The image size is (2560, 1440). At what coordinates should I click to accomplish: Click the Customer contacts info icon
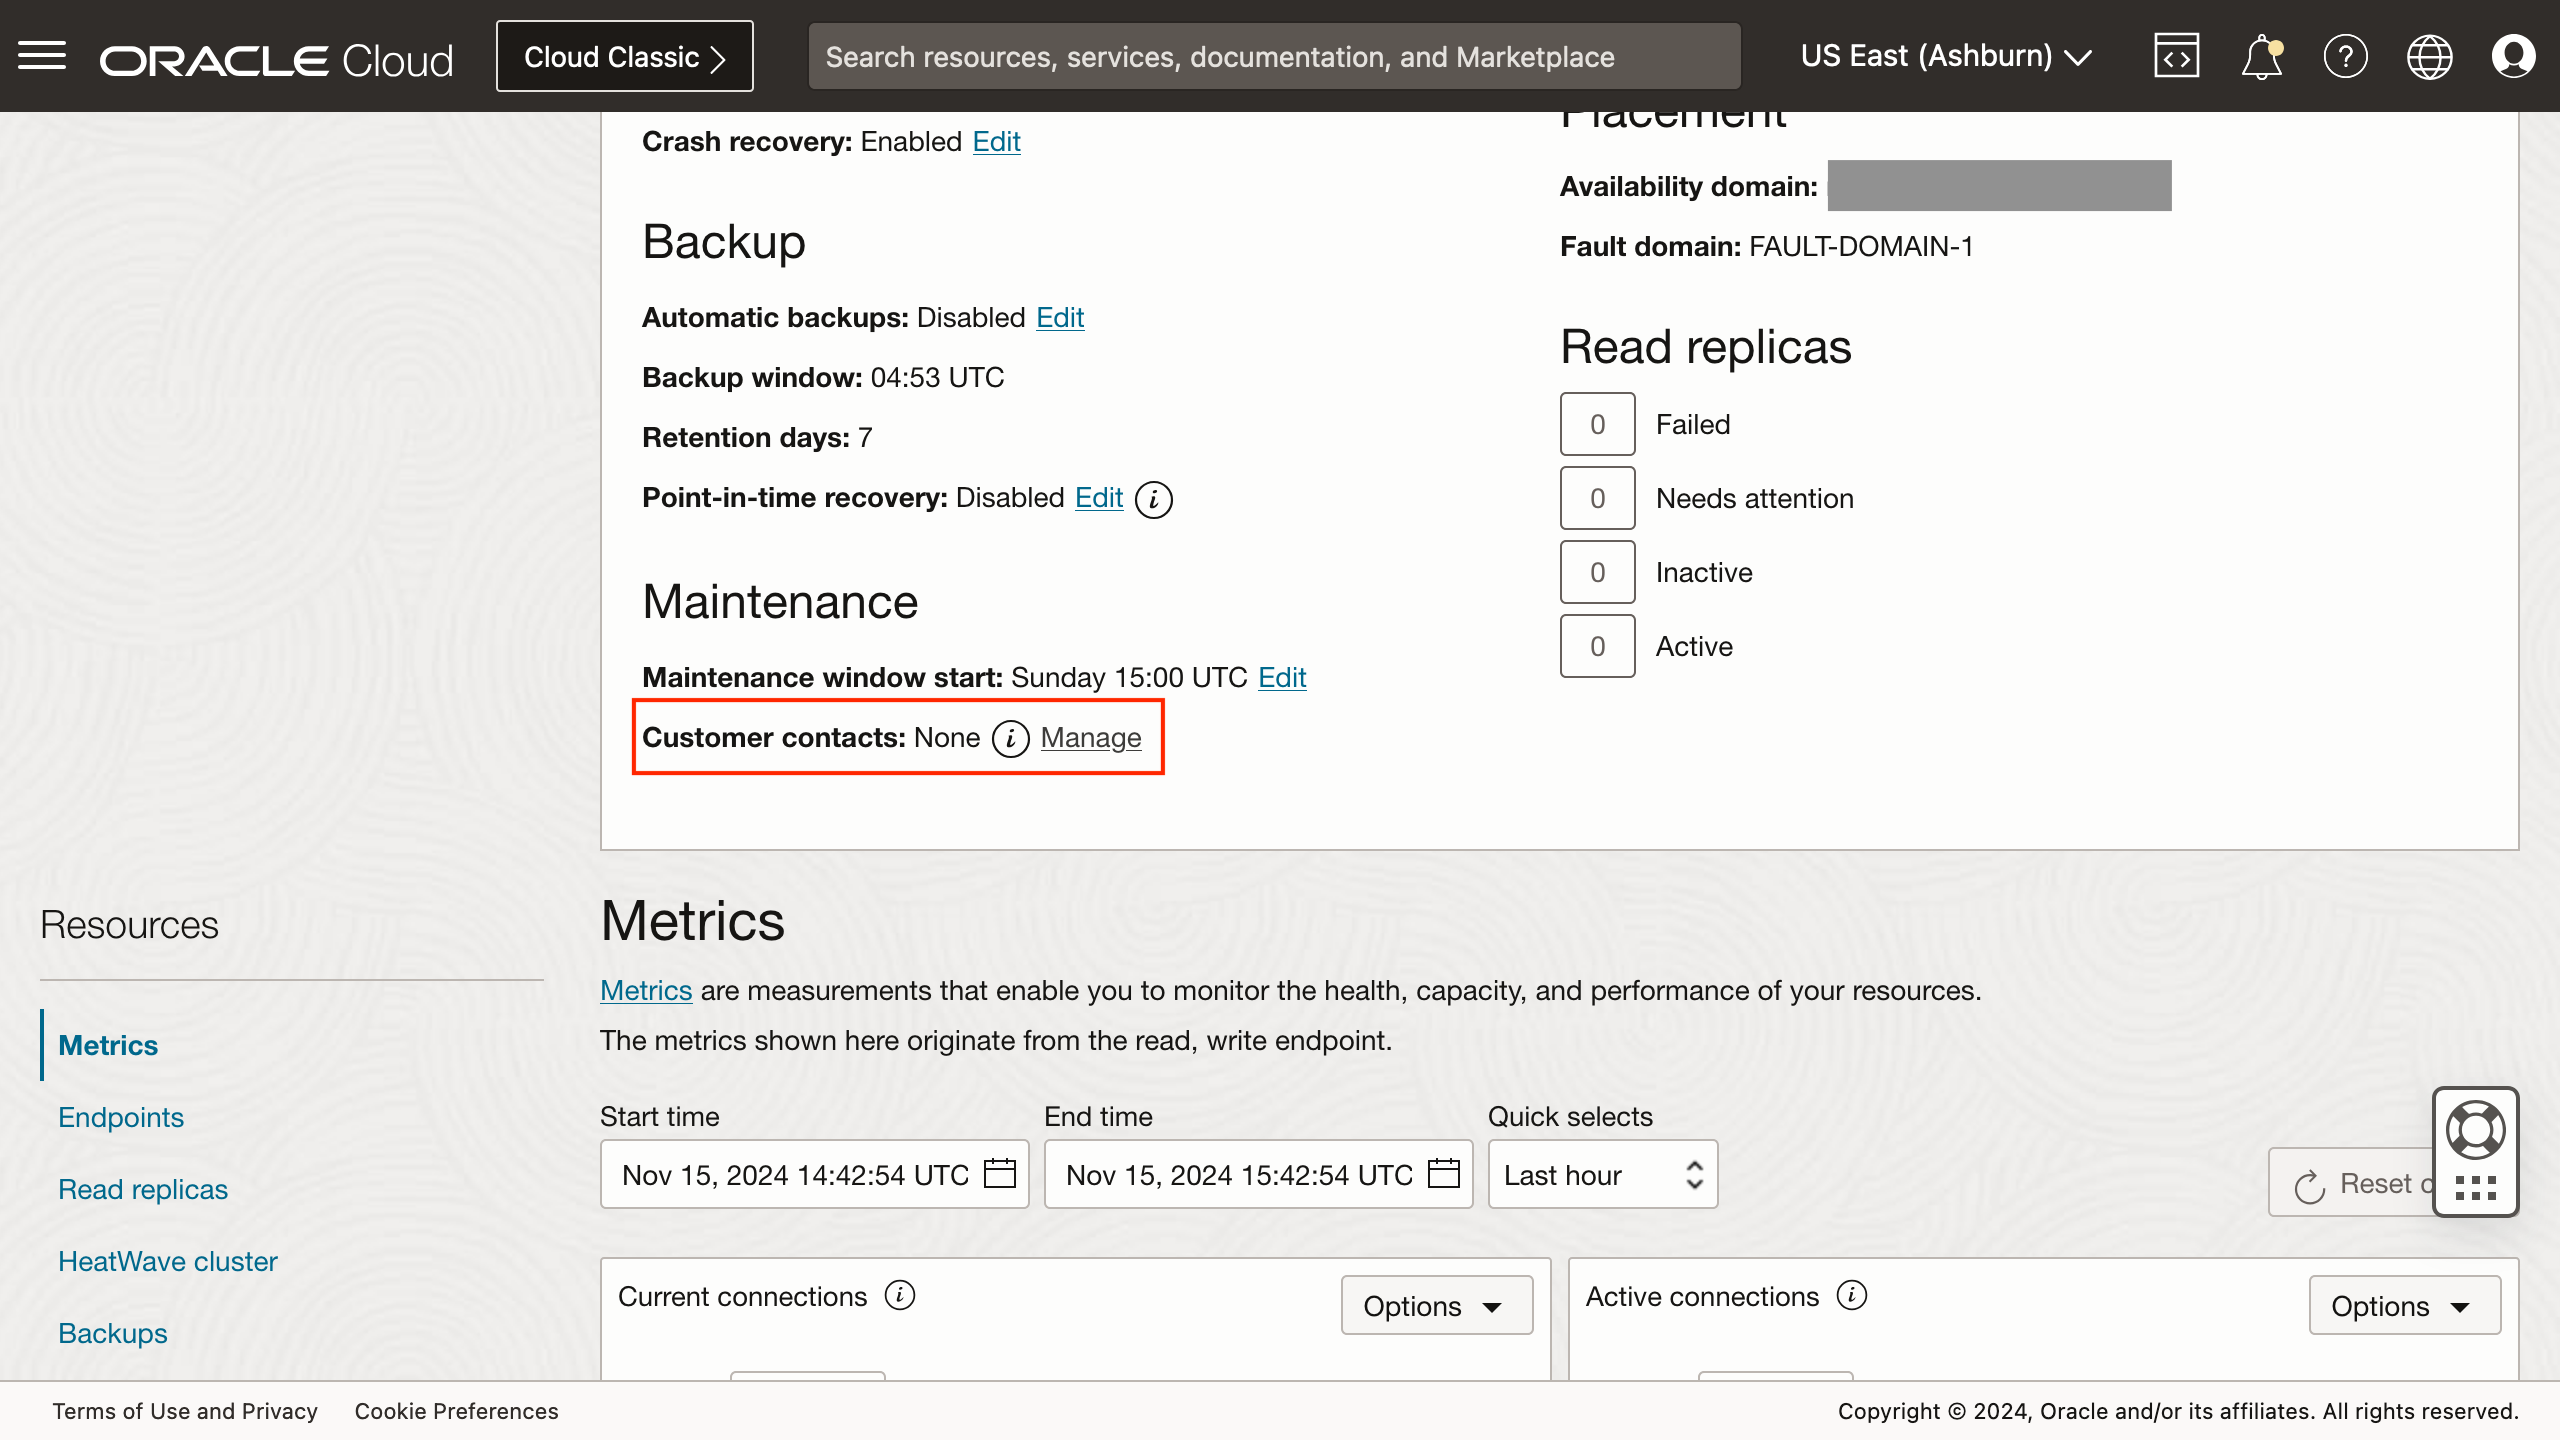[x=1011, y=739]
